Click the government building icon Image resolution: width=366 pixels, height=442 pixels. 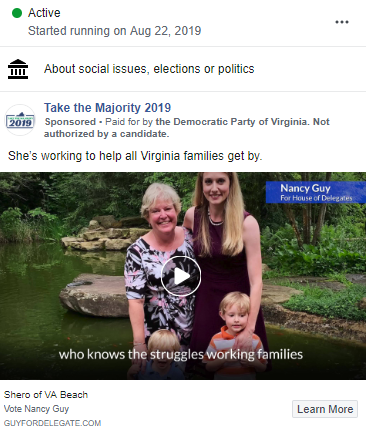coord(18,69)
